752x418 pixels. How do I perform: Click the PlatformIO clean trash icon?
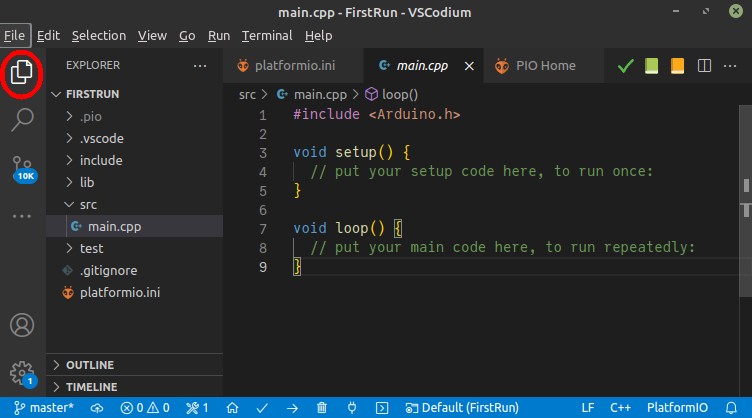coord(321,407)
